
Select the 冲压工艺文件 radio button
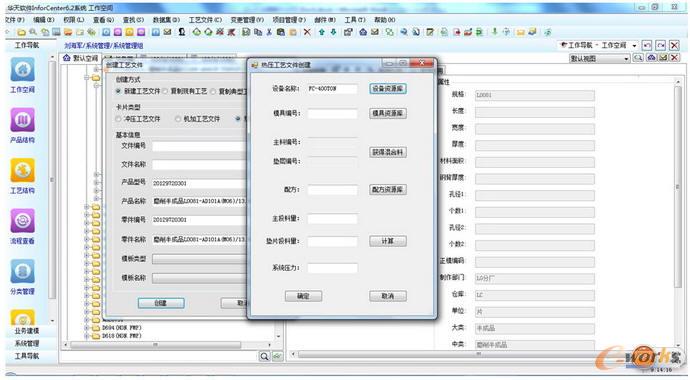pyautogui.click(x=118, y=119)
